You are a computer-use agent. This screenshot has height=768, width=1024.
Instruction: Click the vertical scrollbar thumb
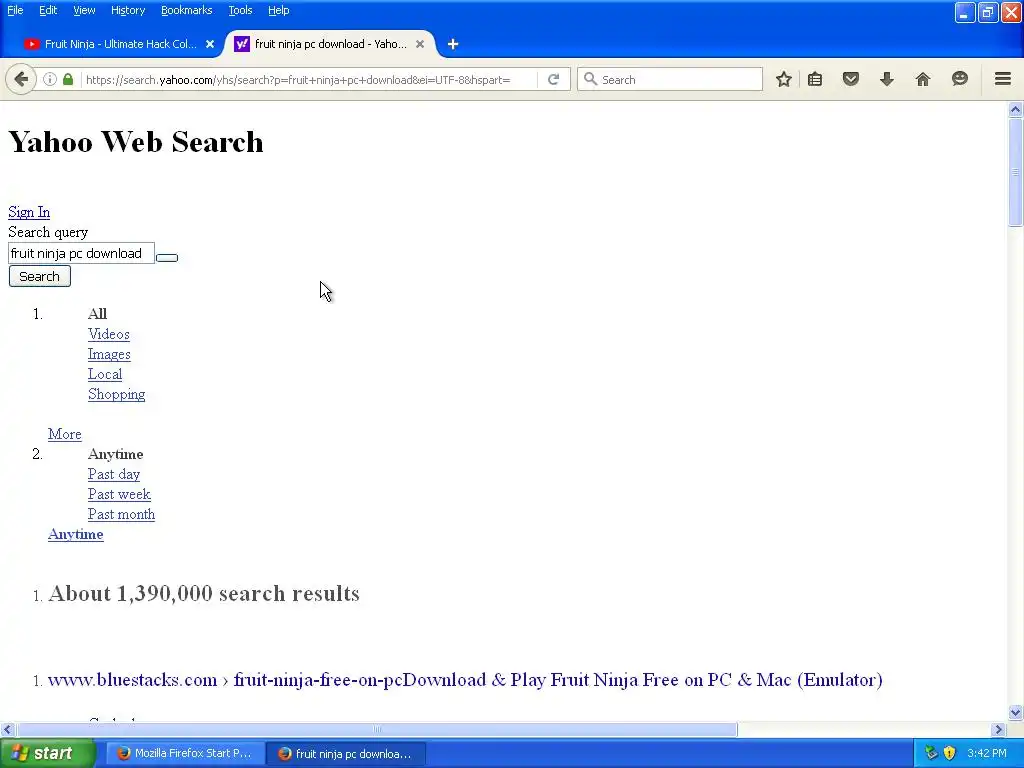pos(1015,172)
